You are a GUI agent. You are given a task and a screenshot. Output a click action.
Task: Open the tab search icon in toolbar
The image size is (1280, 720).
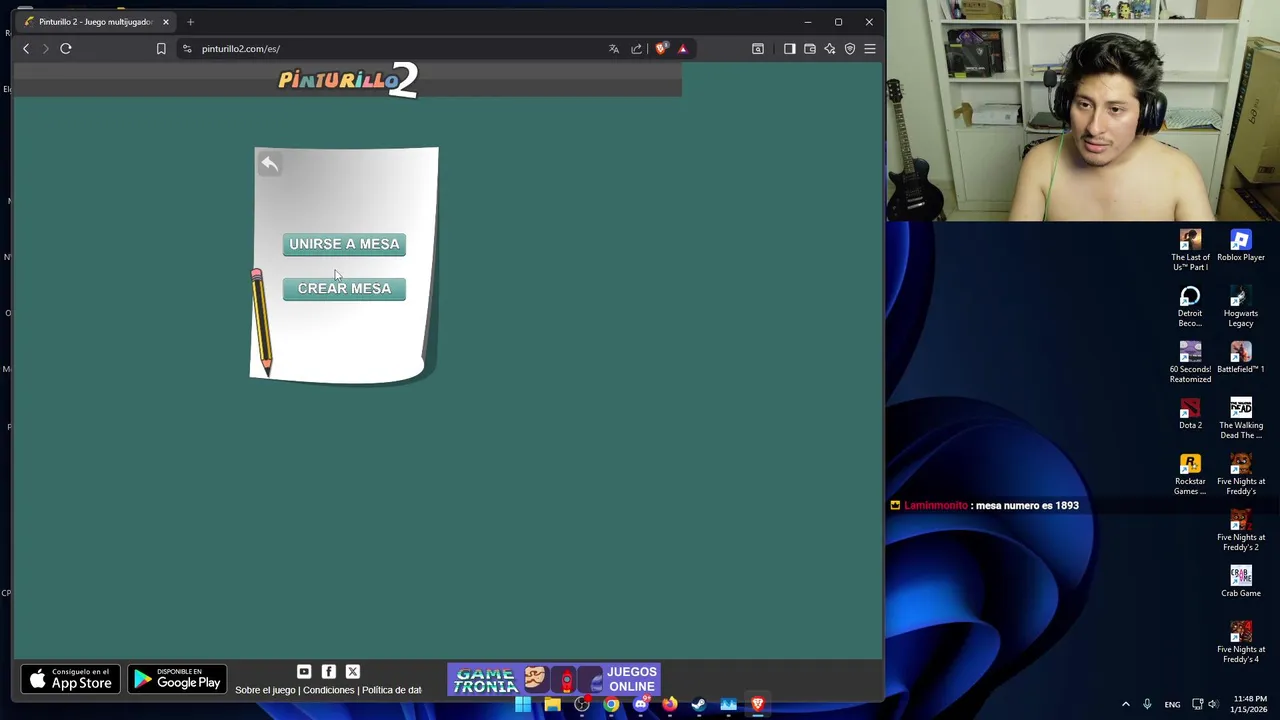pyautogui.click(x=758, y=48)
